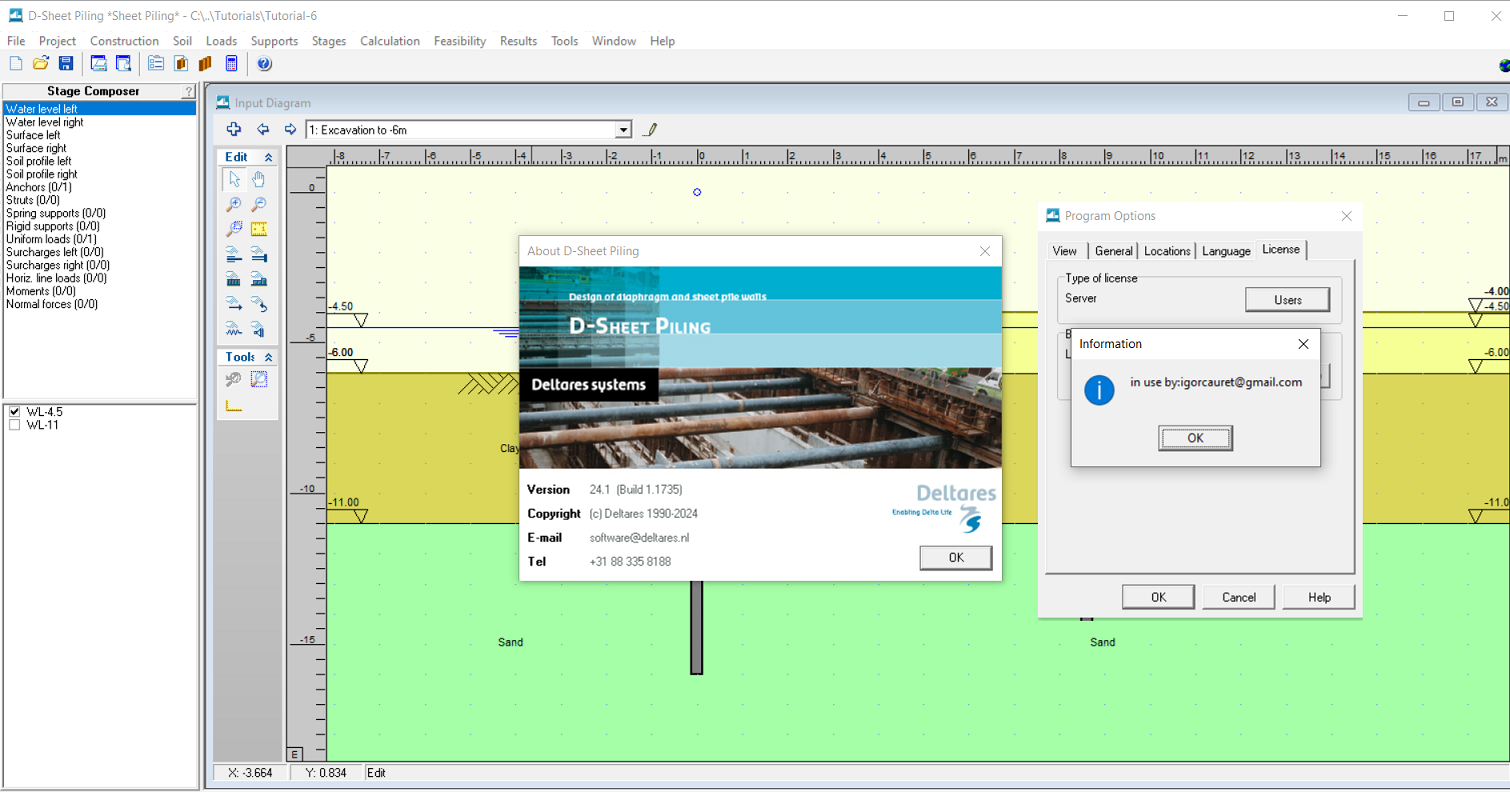This screenshot has height=792, width=1510.
Task: Go to the next stage with the right arrow
Action: 290,129
